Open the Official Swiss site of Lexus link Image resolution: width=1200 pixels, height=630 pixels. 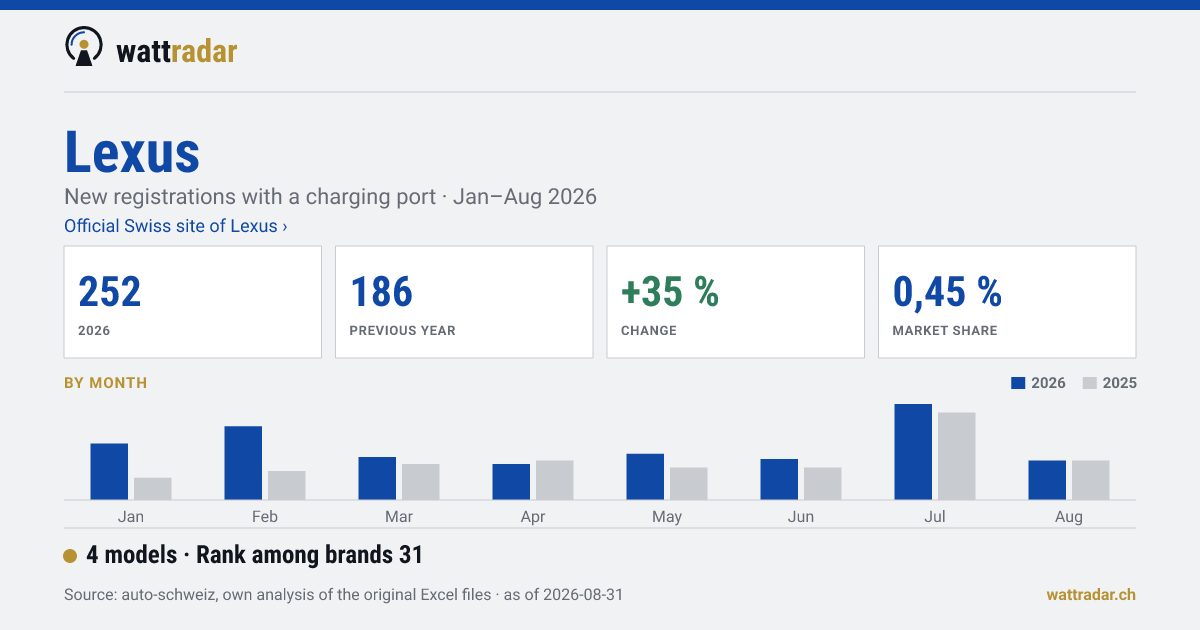click(176, 226)
